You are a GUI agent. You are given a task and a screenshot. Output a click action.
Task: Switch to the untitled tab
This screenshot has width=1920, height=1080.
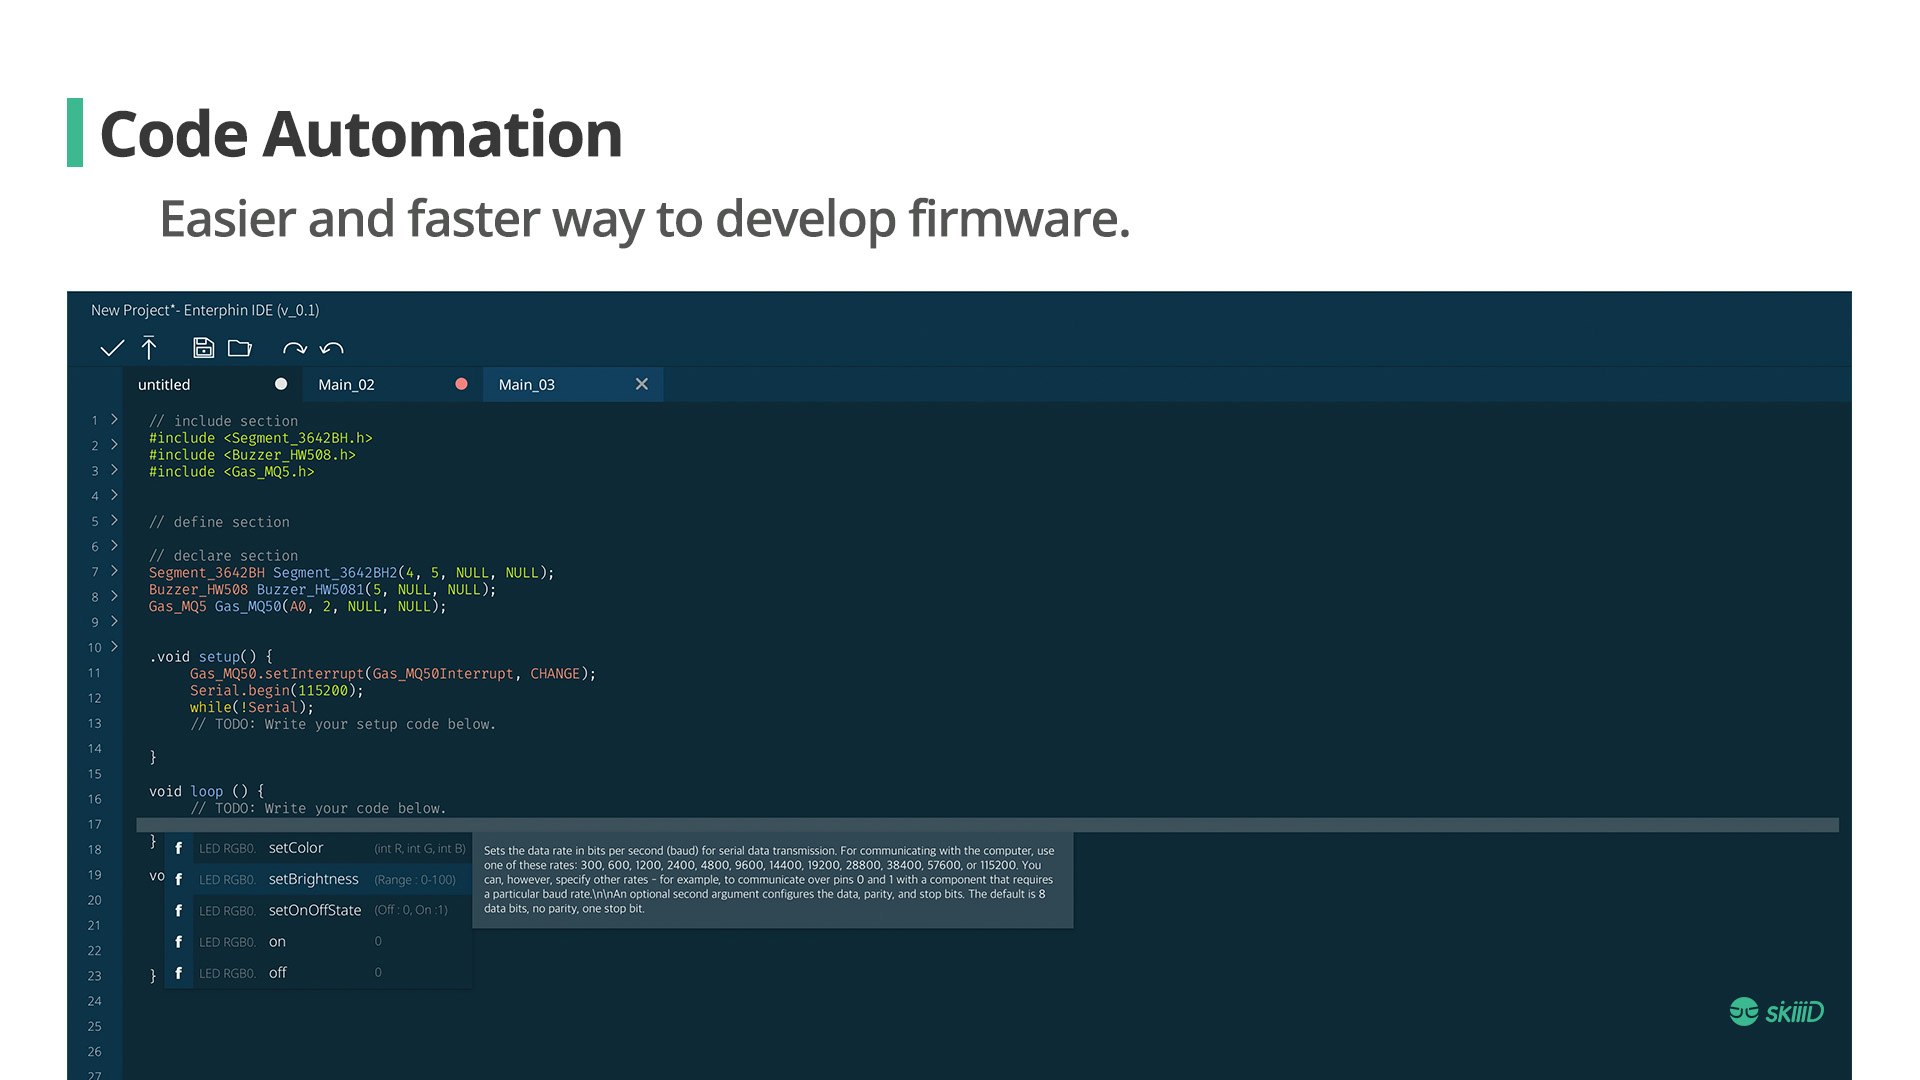pyautogui.click(x=165, y=385)
